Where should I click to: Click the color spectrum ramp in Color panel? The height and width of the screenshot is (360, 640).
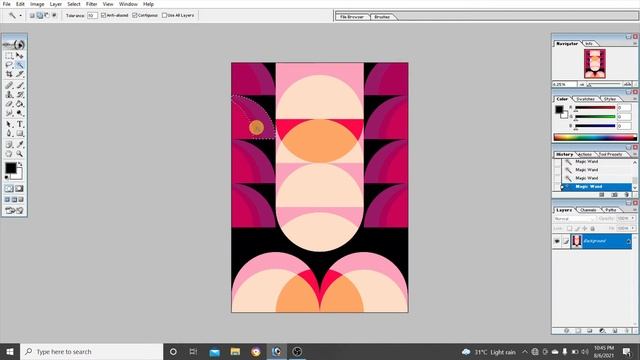(595, 137)
